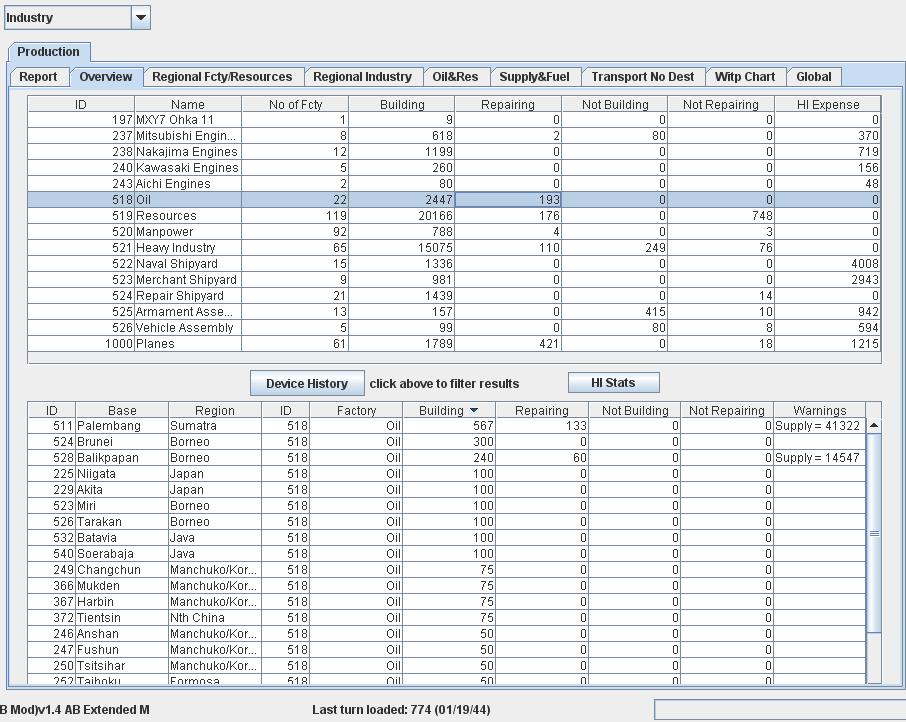
Task: Open the Regional Fcty/Resources tab
Action: [x=222, y=77]
